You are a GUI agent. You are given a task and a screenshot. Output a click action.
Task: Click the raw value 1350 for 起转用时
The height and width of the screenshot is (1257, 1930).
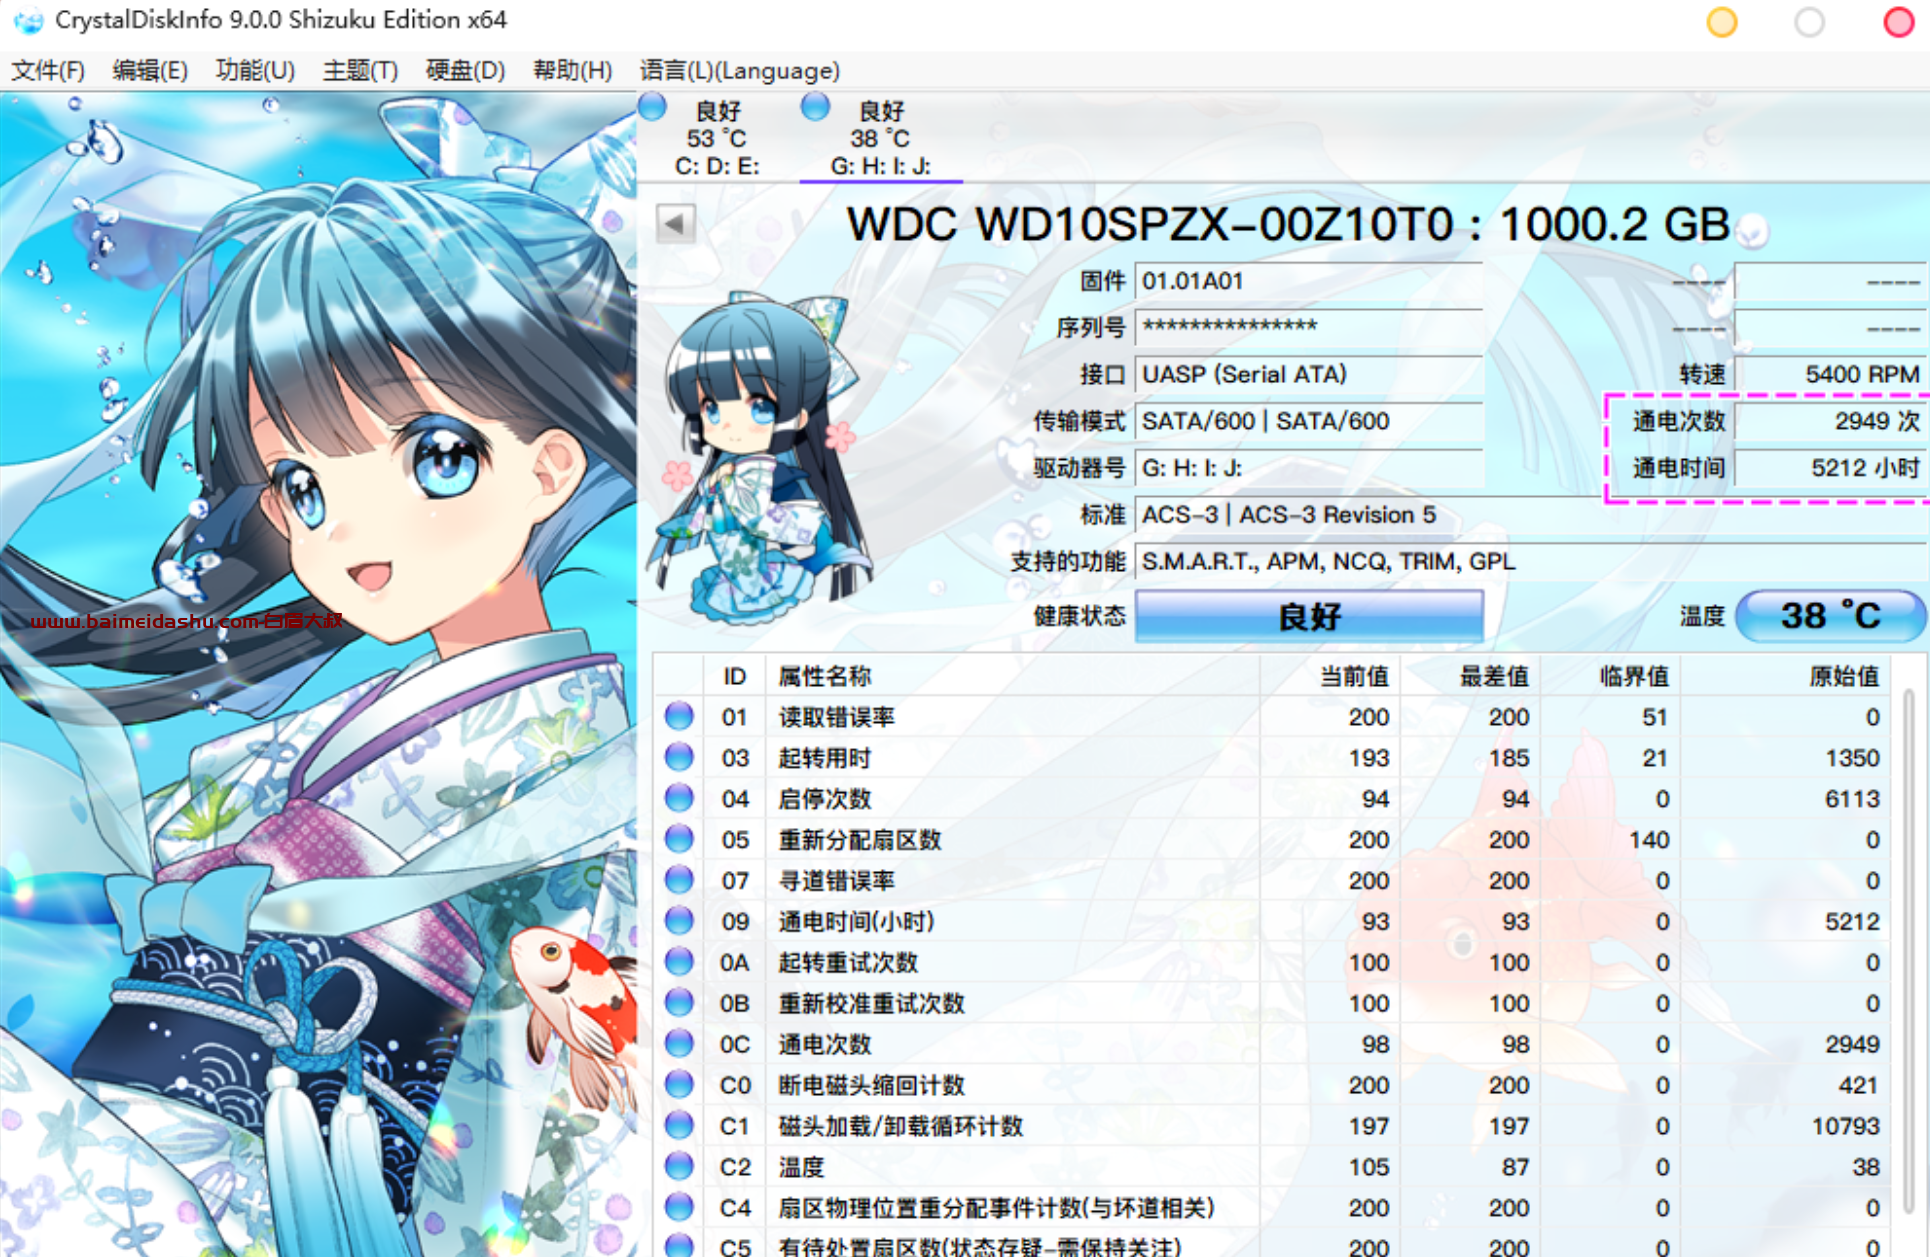pos(1852,758)
